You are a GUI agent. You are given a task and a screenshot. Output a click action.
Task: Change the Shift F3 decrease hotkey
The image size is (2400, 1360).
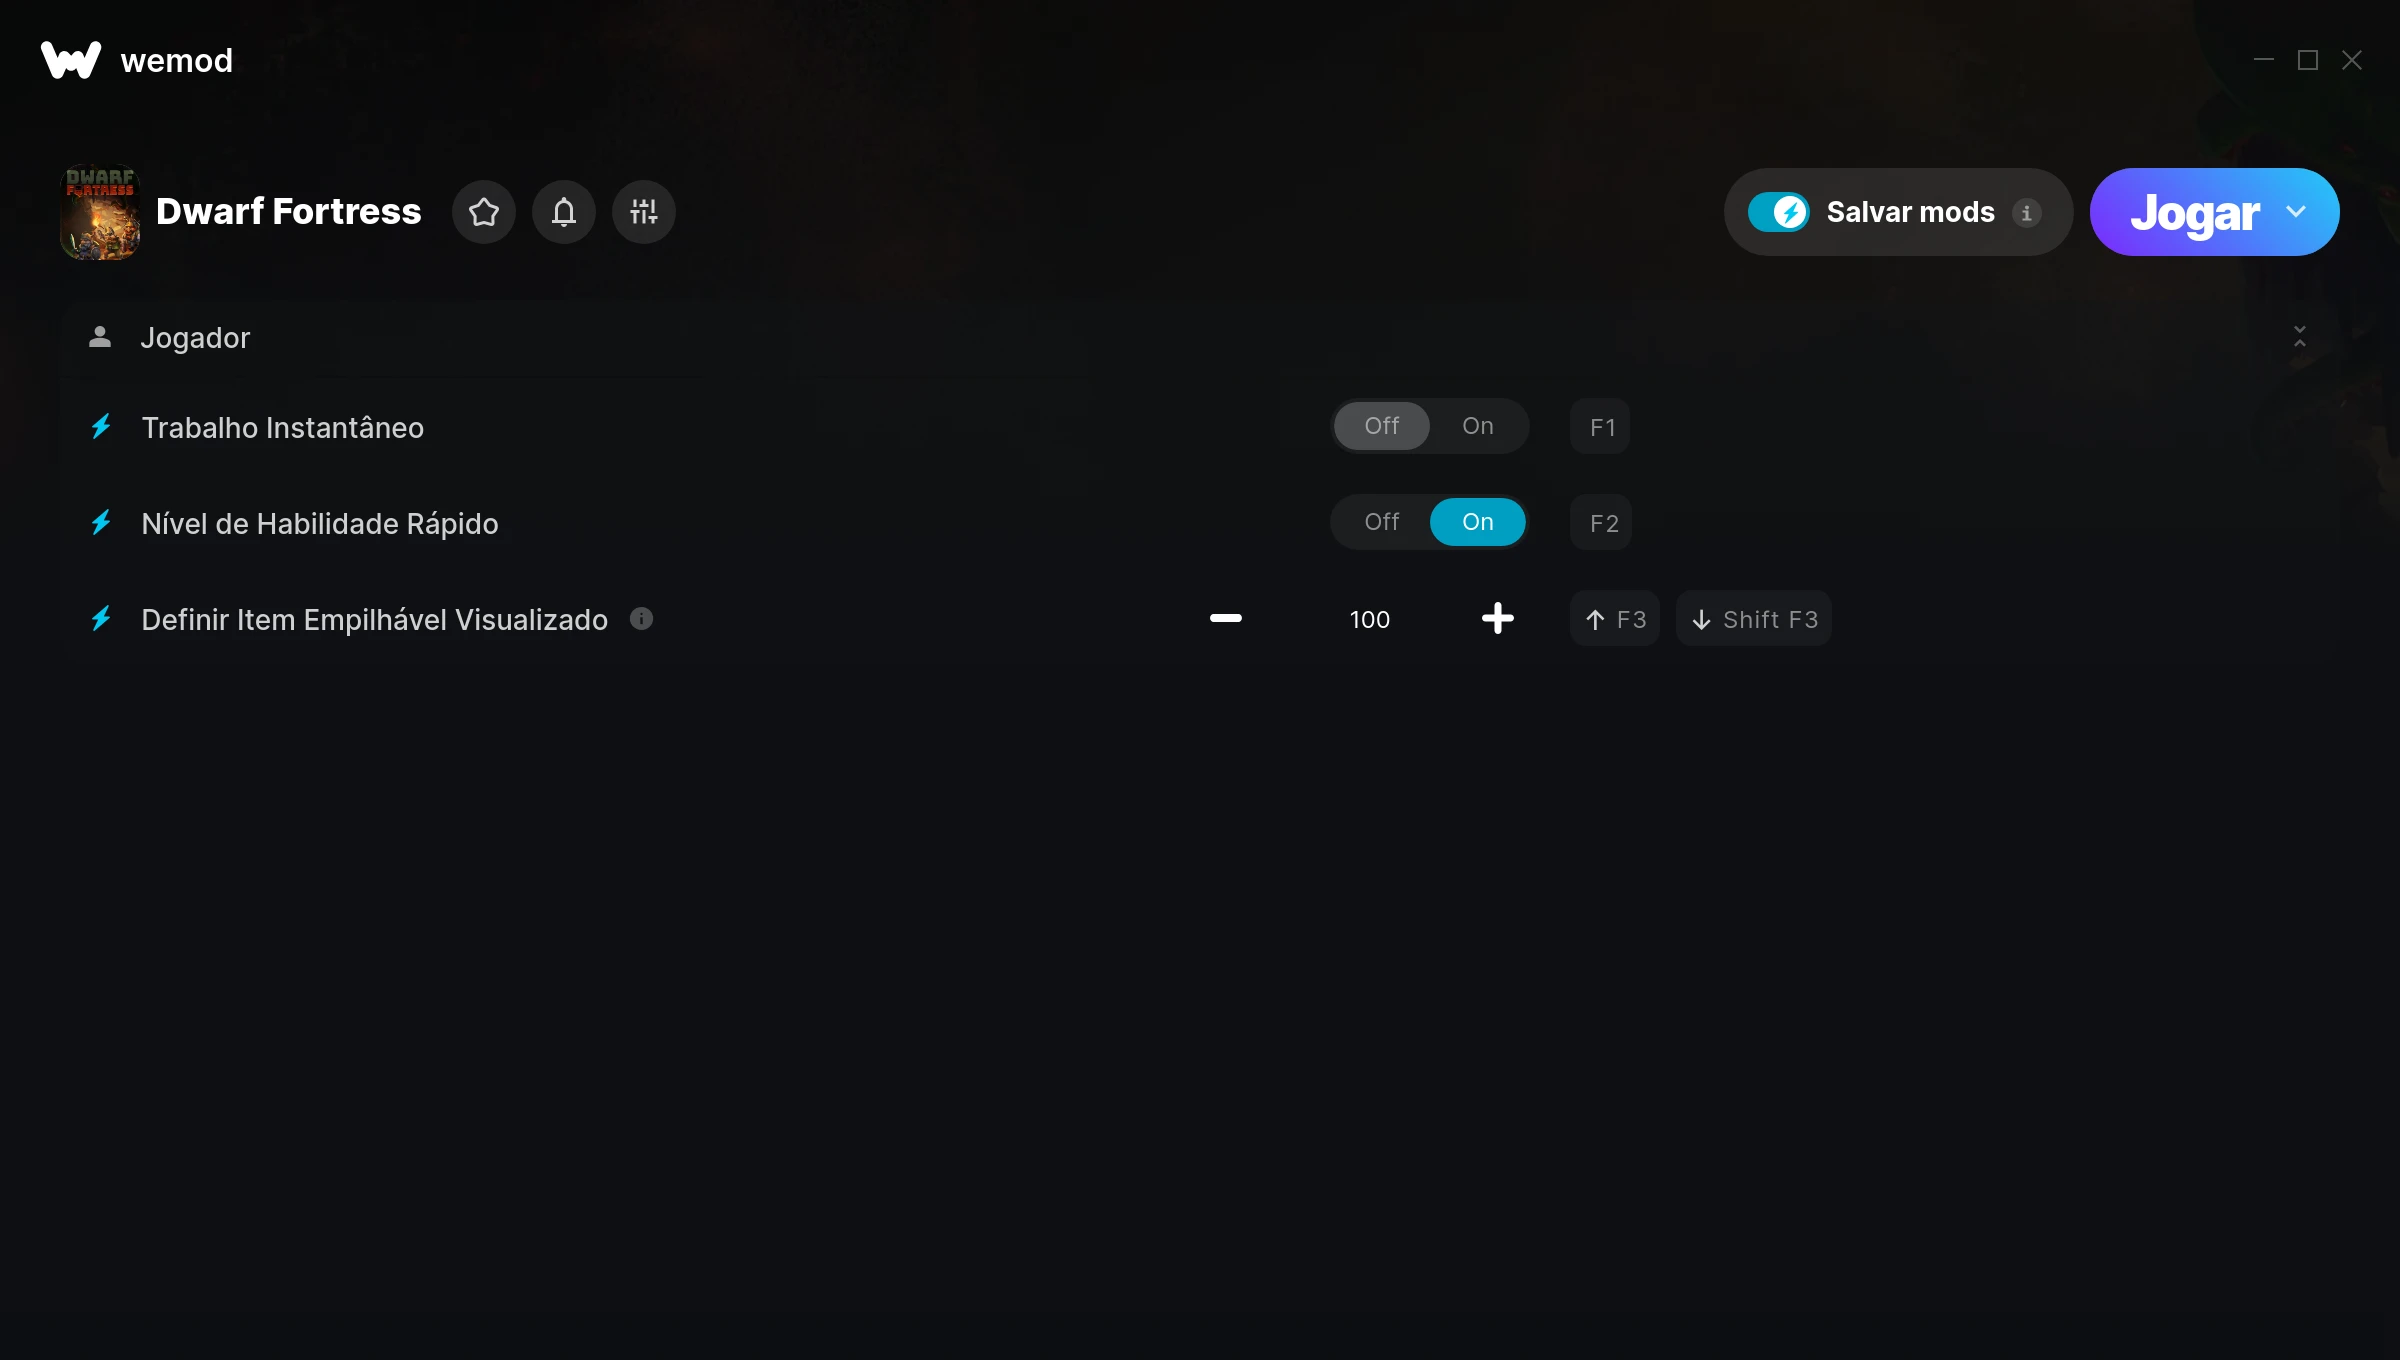pos(1754,619)
